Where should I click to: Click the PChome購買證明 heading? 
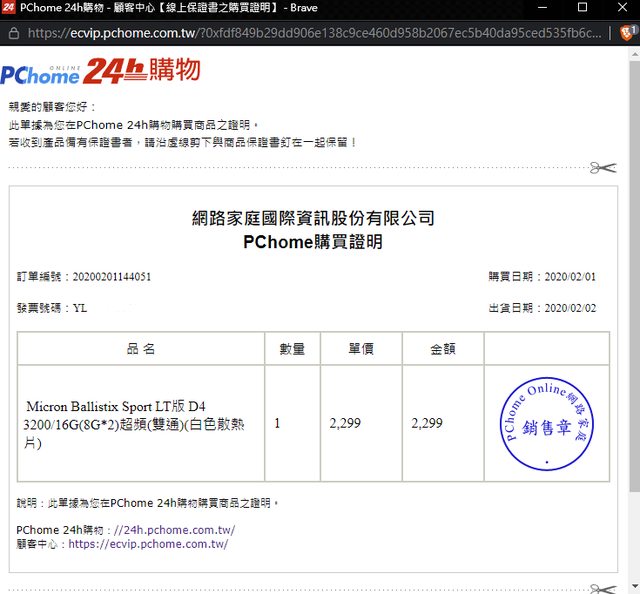tap(312, 242)
